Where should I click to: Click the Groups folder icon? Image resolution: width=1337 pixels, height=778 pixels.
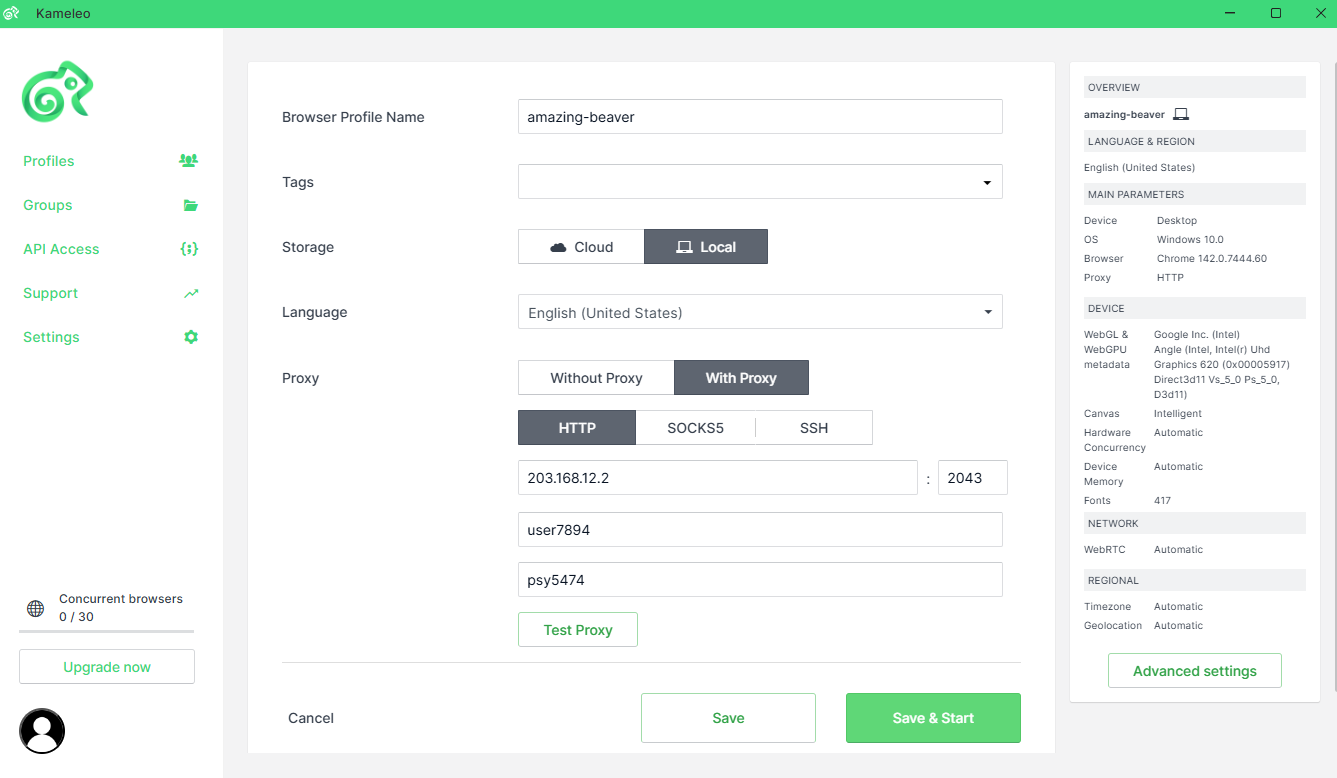pos(190,205)
